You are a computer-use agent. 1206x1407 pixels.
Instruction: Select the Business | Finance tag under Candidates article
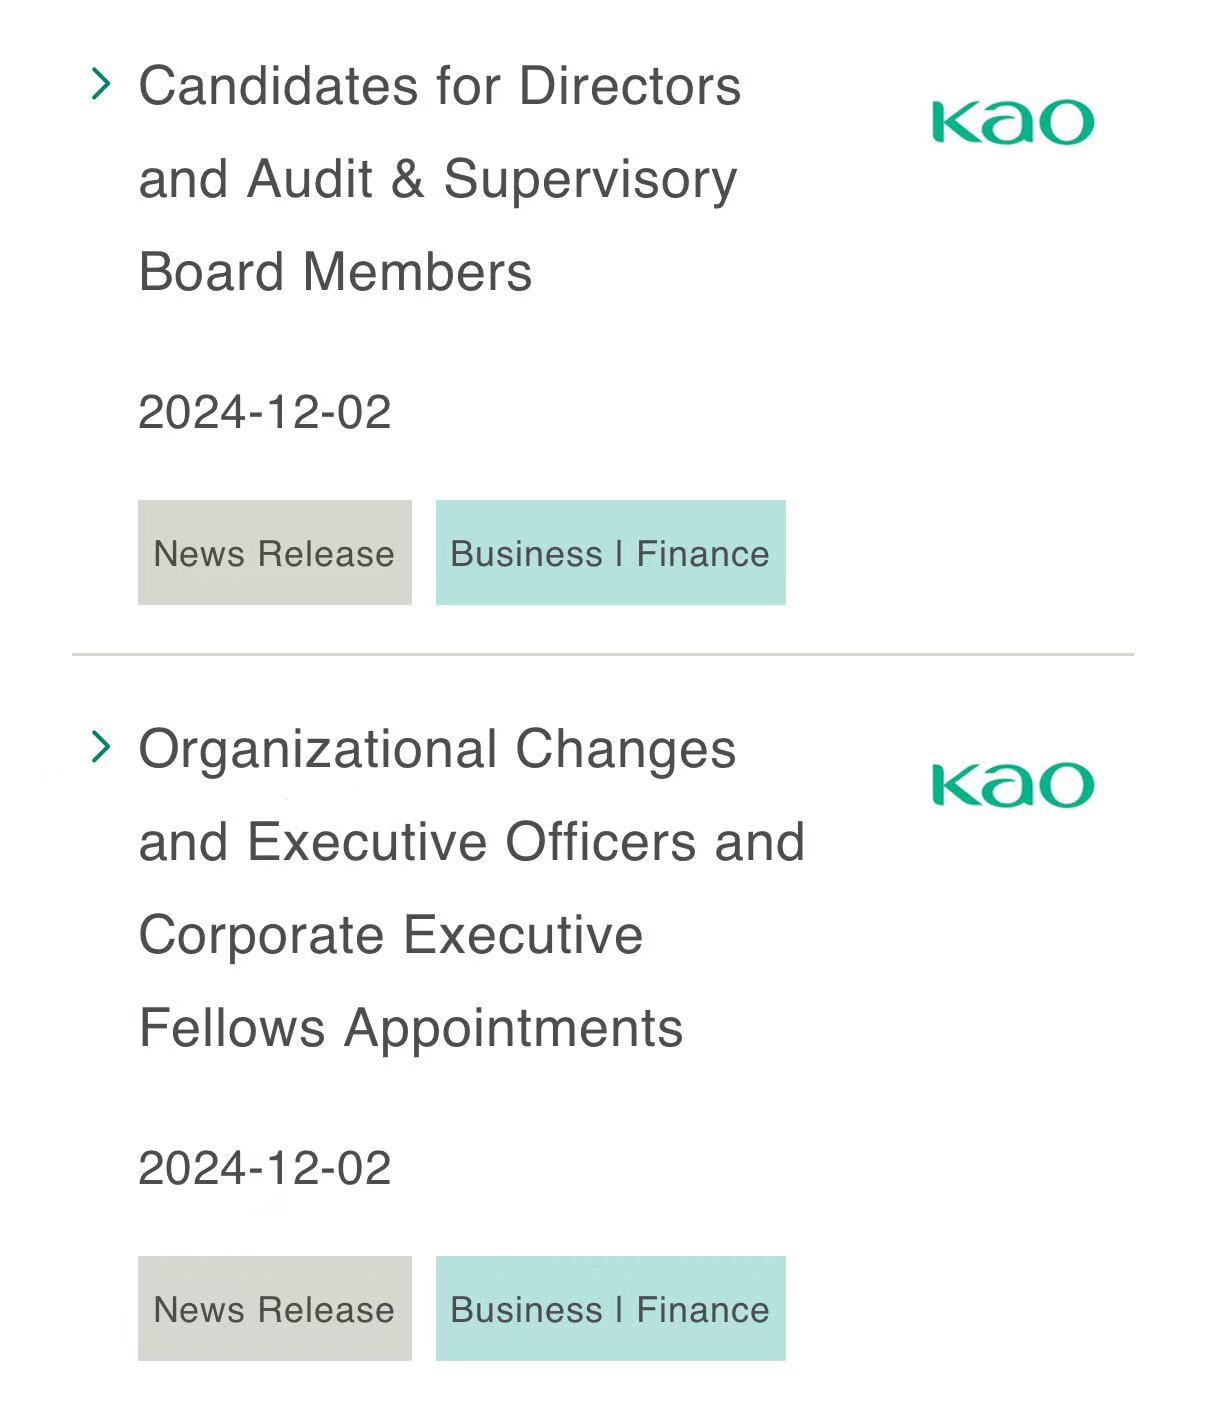pos(610,552)
